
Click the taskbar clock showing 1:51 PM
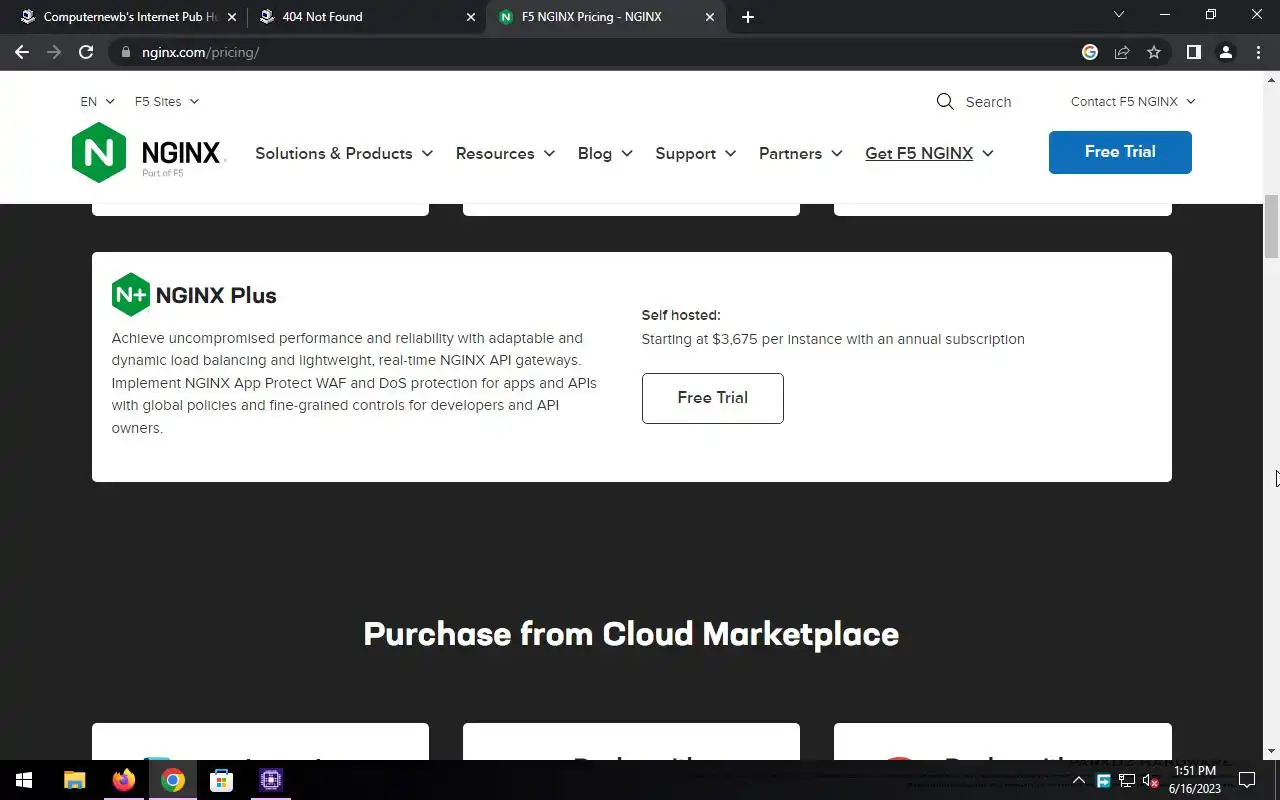pyautogui.click(x=1195, y=780)
